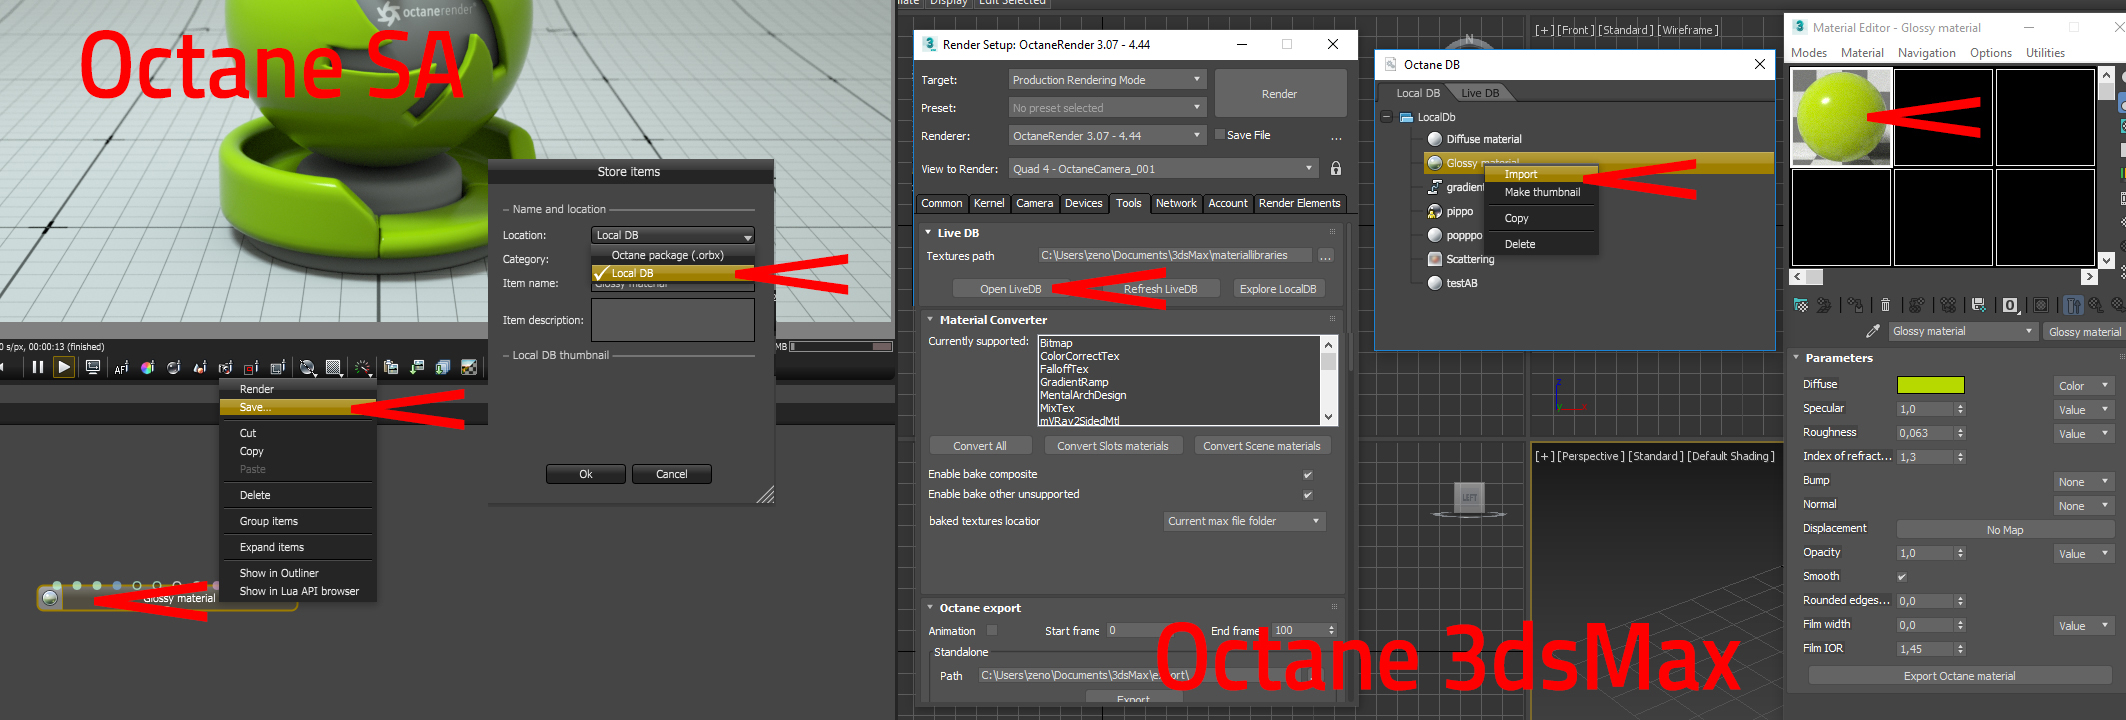This screenshot has width=2126, height=720.
Task: Click the Roughness value field
Action: click(1926, 433)
